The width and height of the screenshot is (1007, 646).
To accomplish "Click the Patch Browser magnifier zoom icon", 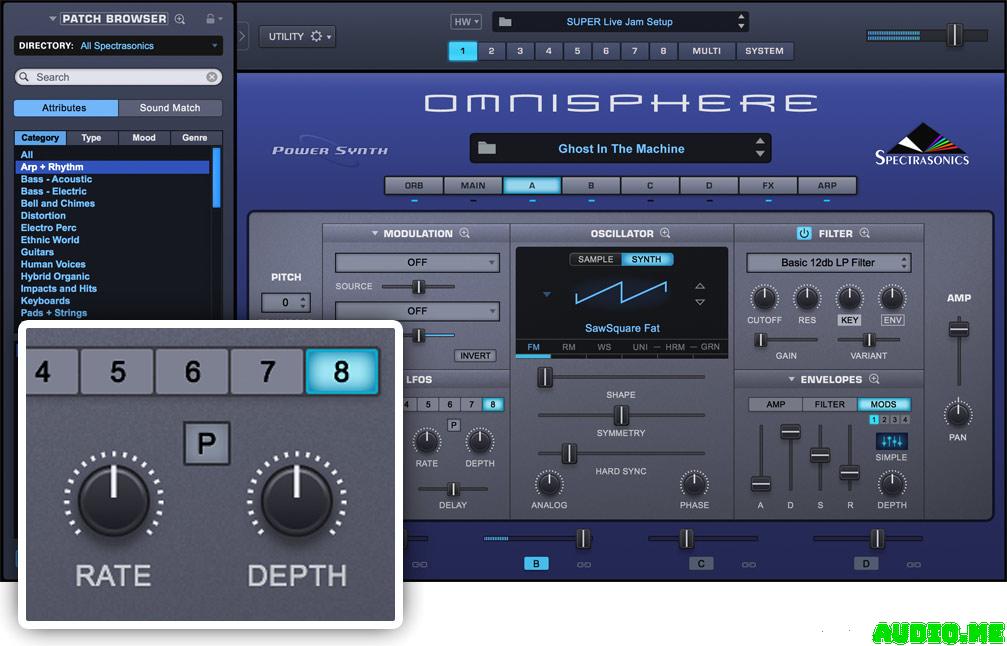I will 180,19.
